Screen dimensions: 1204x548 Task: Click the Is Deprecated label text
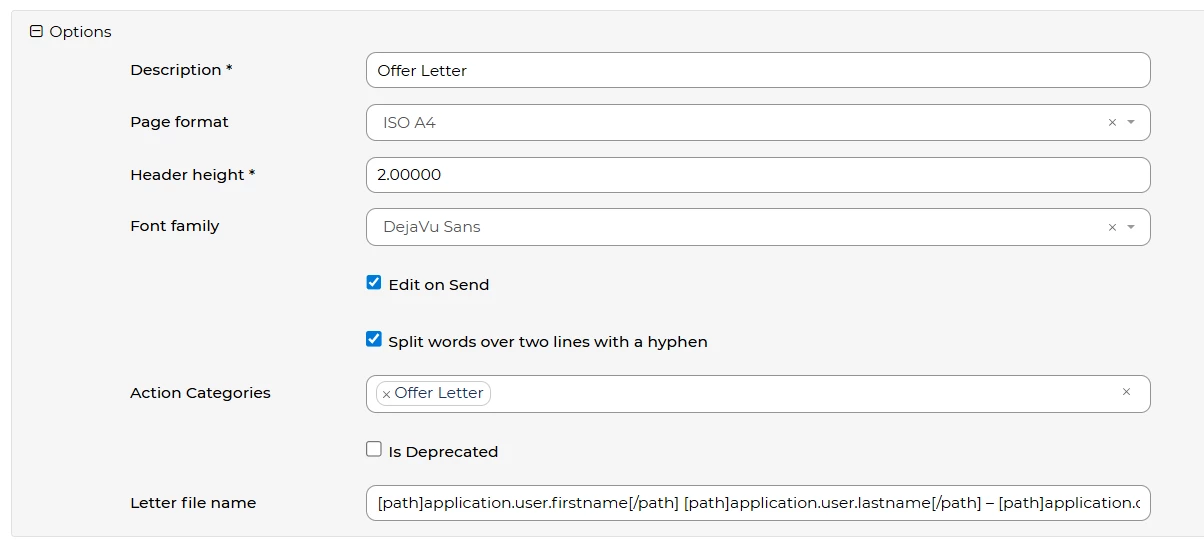pos(443,452)
